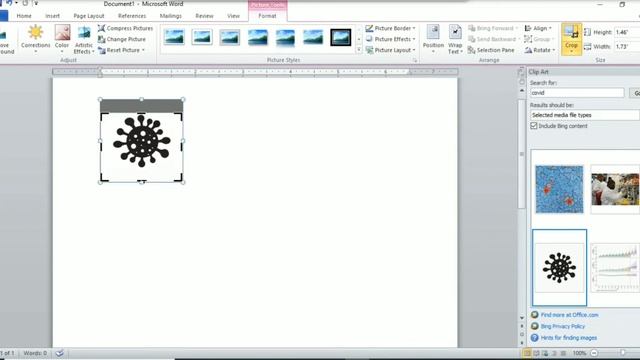Viewport: 640px width, 360px height.
Task: Click the Group command
Action: tap(538, 39)
